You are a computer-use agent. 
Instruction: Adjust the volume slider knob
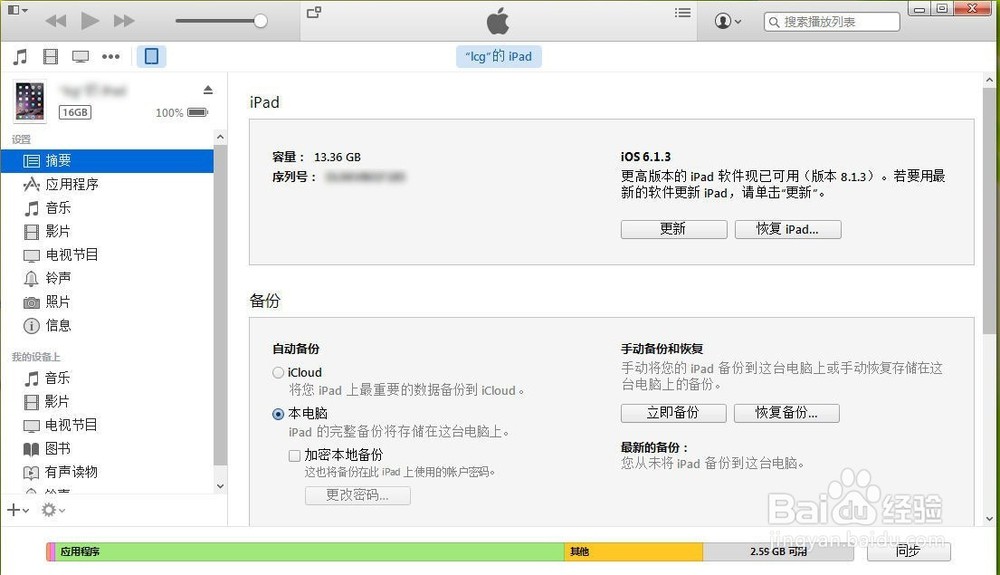pos(260,21)
